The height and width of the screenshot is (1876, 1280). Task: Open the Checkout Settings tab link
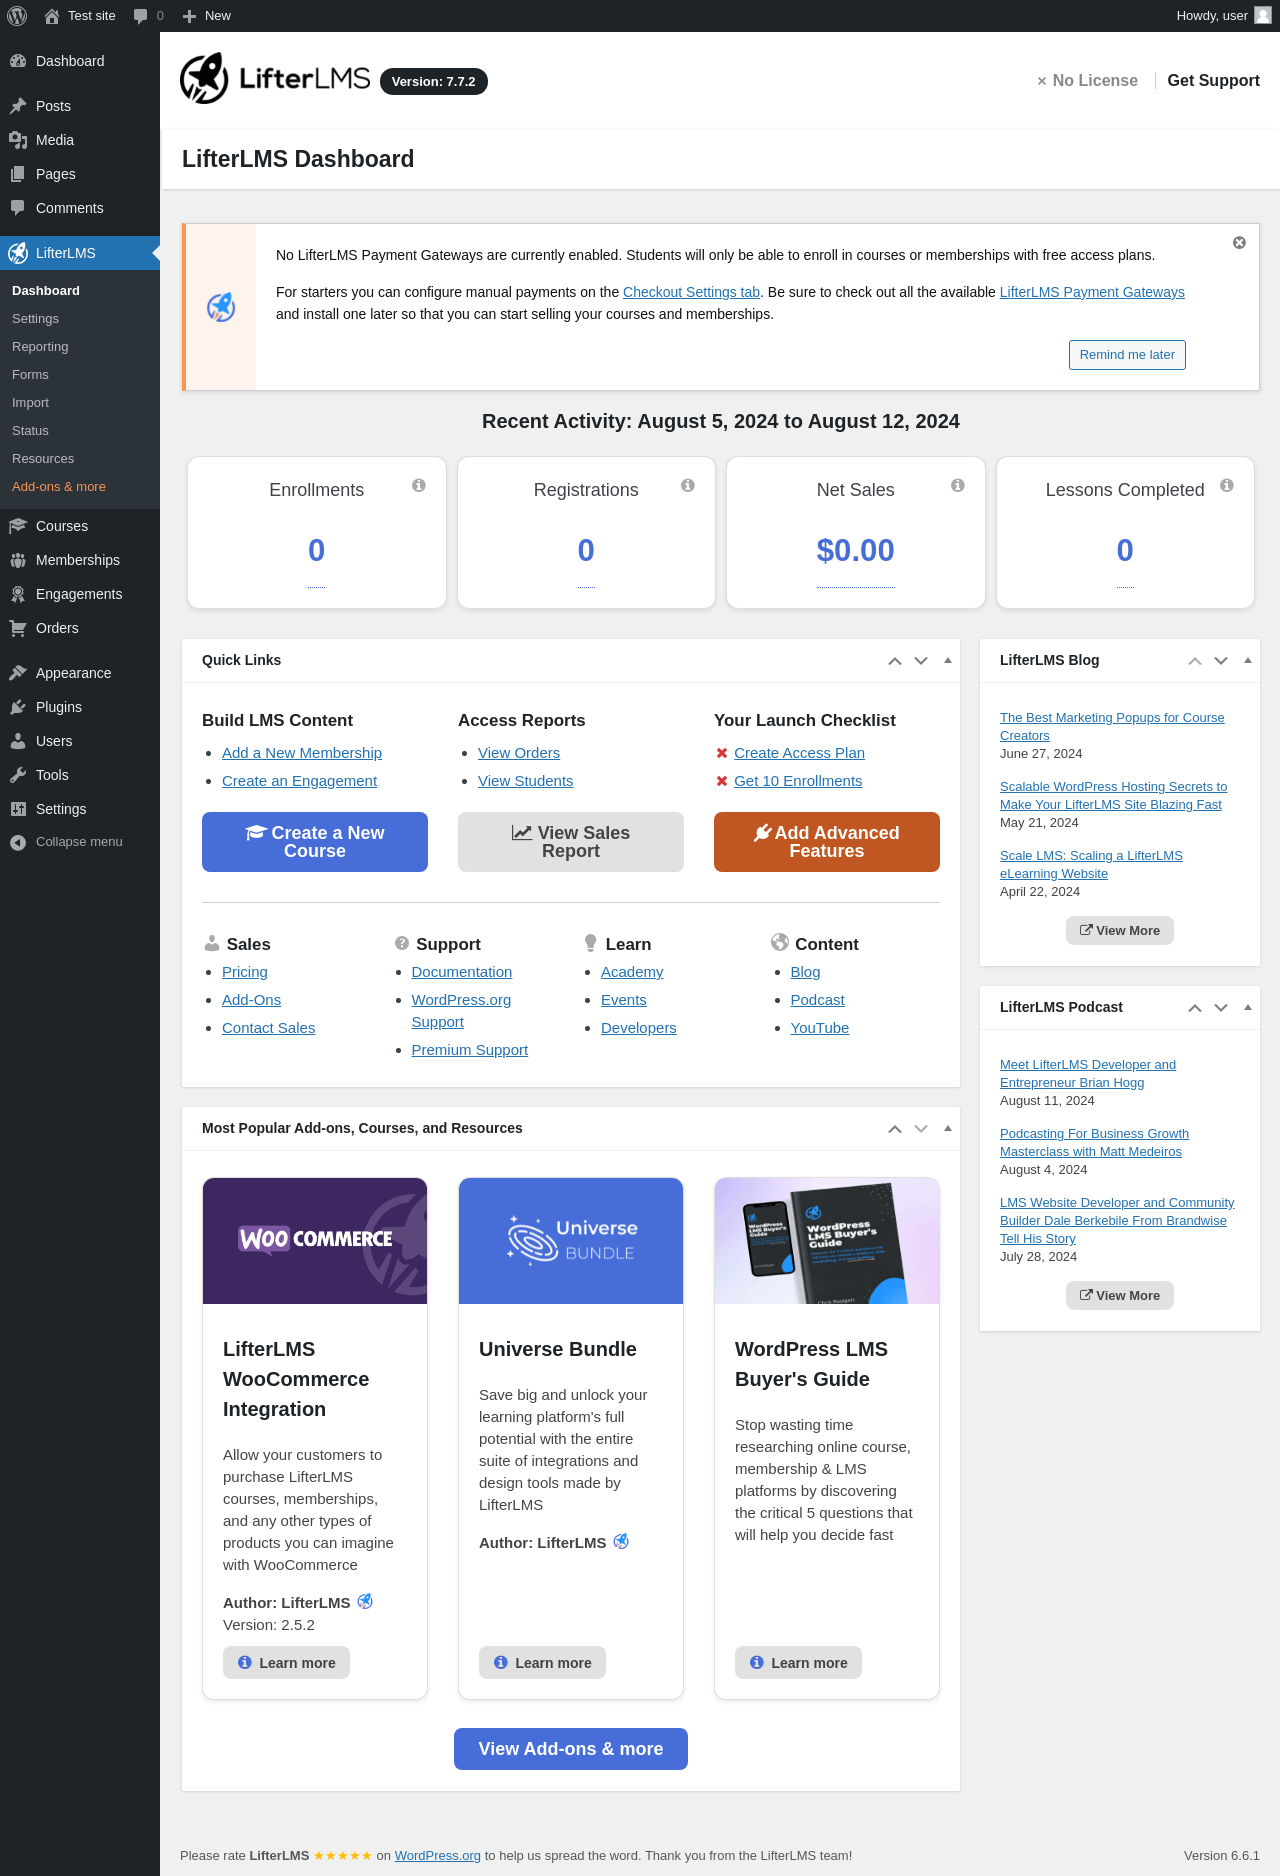[691, 292]
